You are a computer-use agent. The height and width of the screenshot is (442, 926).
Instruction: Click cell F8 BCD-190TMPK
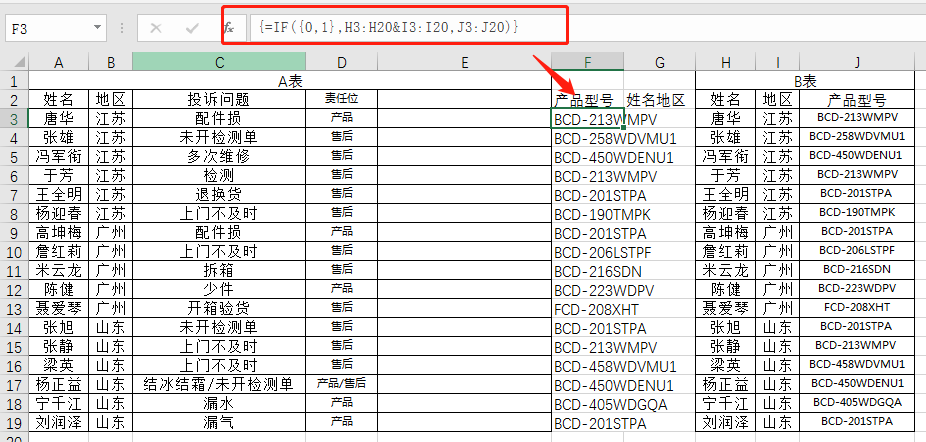[x=588, y=213]
